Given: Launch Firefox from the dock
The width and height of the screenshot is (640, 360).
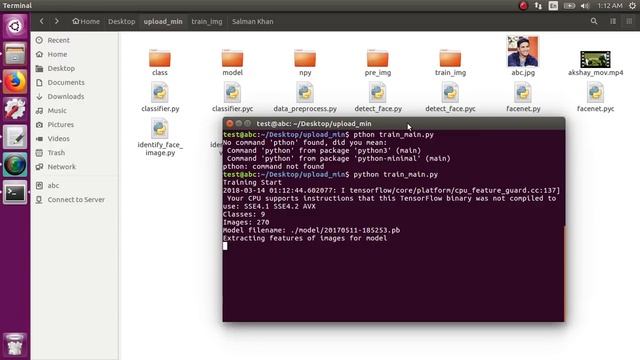Looking at the screenshot, I should tap(15, 82).
